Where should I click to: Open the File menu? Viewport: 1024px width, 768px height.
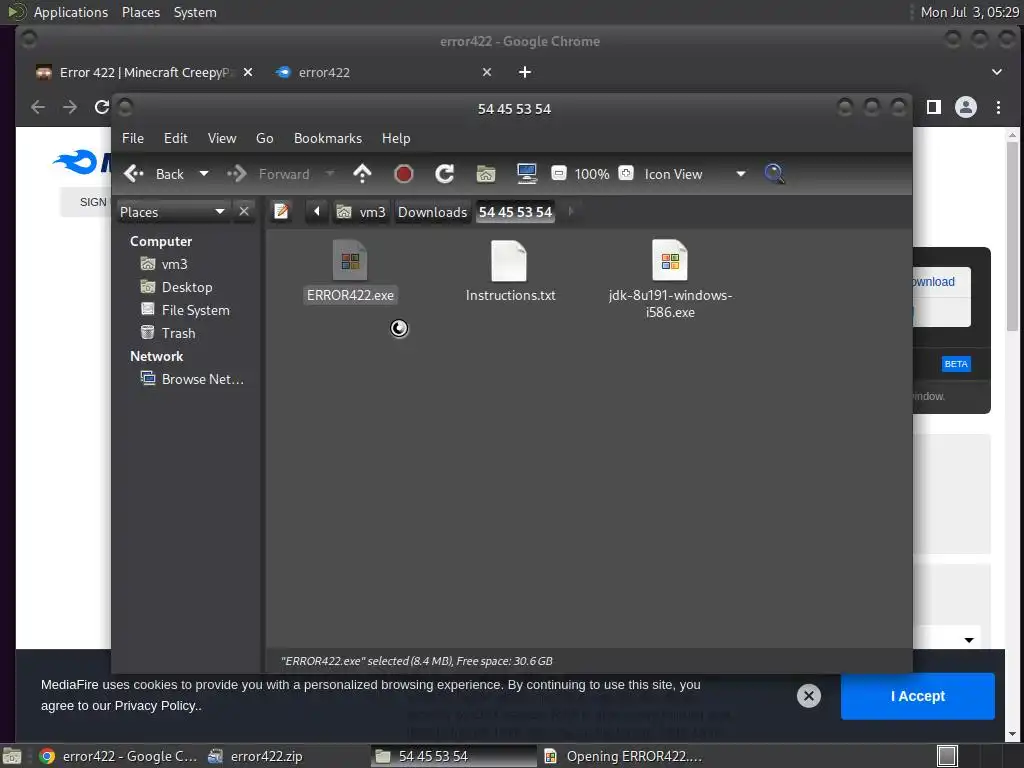tap(133, 138)
